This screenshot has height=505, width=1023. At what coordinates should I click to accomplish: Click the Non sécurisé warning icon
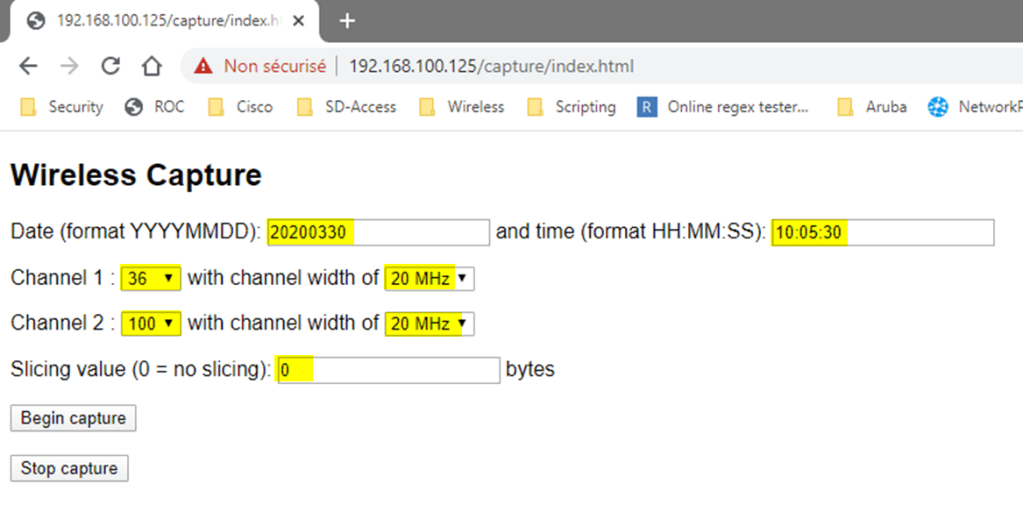click(204, 66)
